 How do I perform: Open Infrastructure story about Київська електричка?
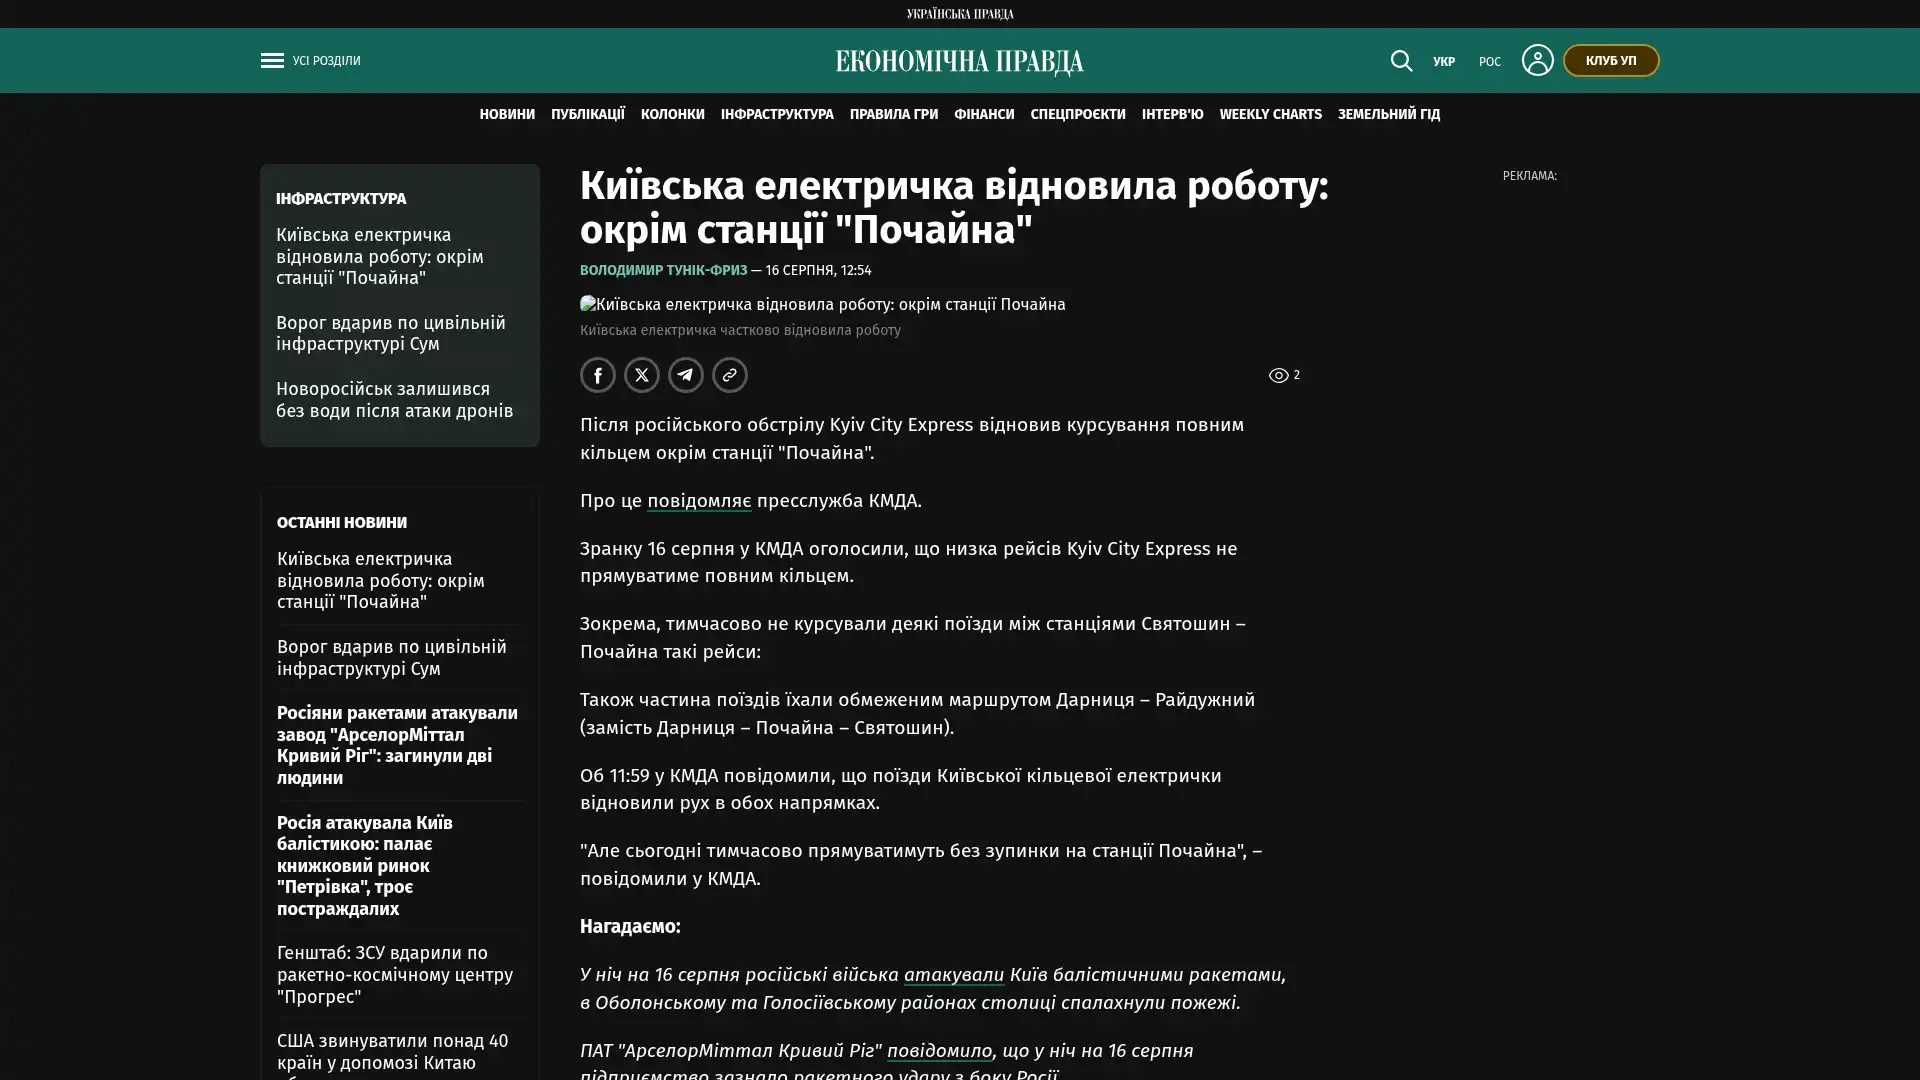[x=380, y=256]
